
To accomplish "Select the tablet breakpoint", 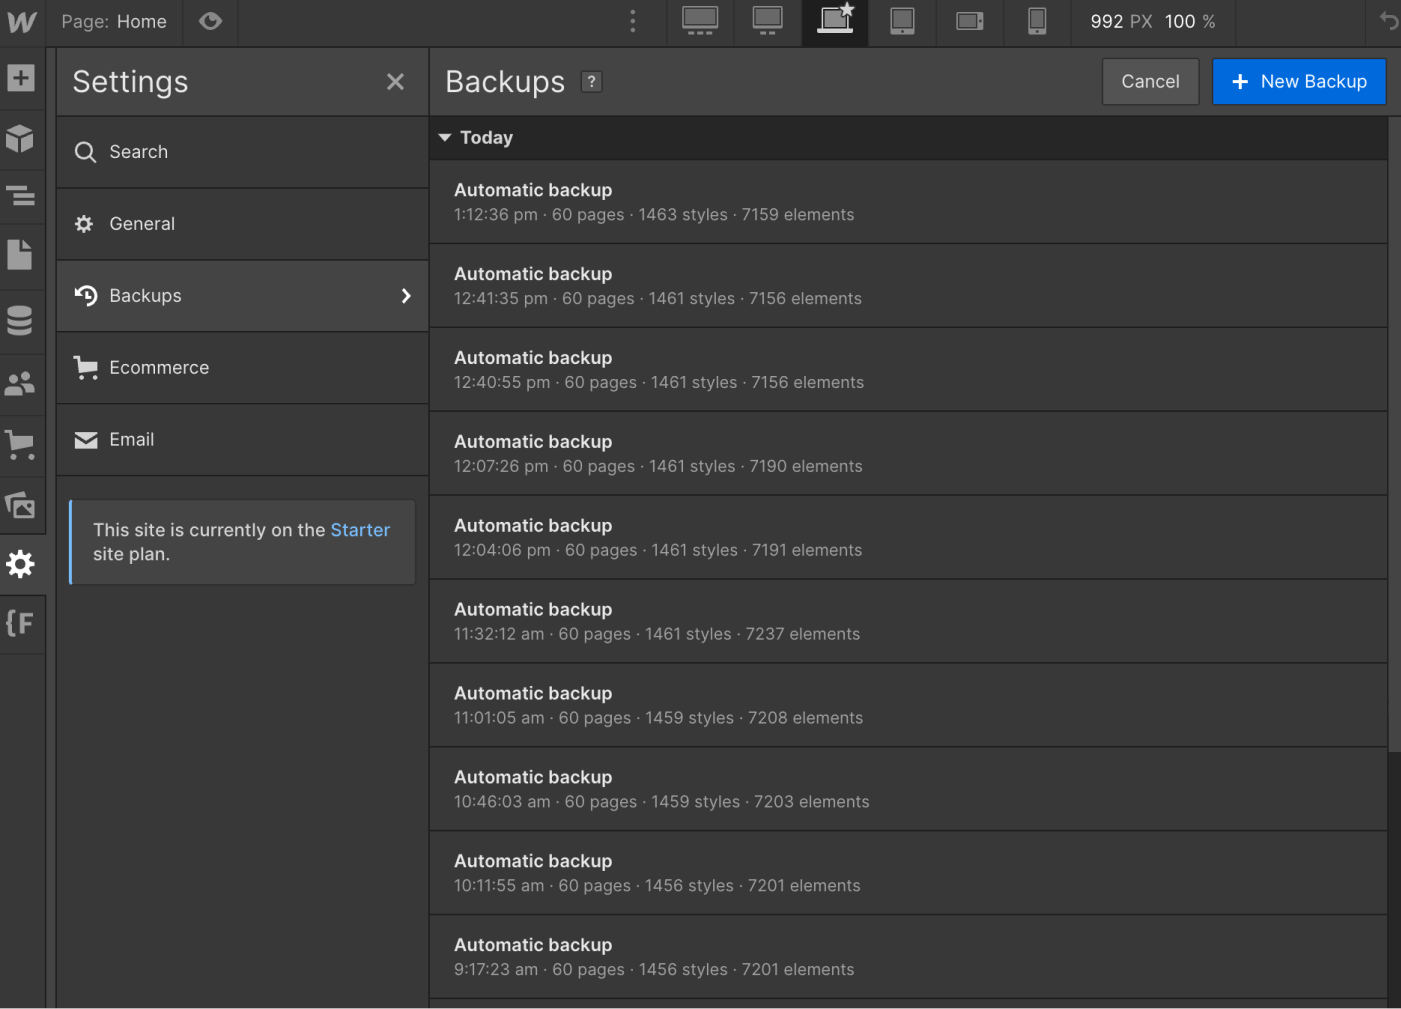I will pos(901,22).
